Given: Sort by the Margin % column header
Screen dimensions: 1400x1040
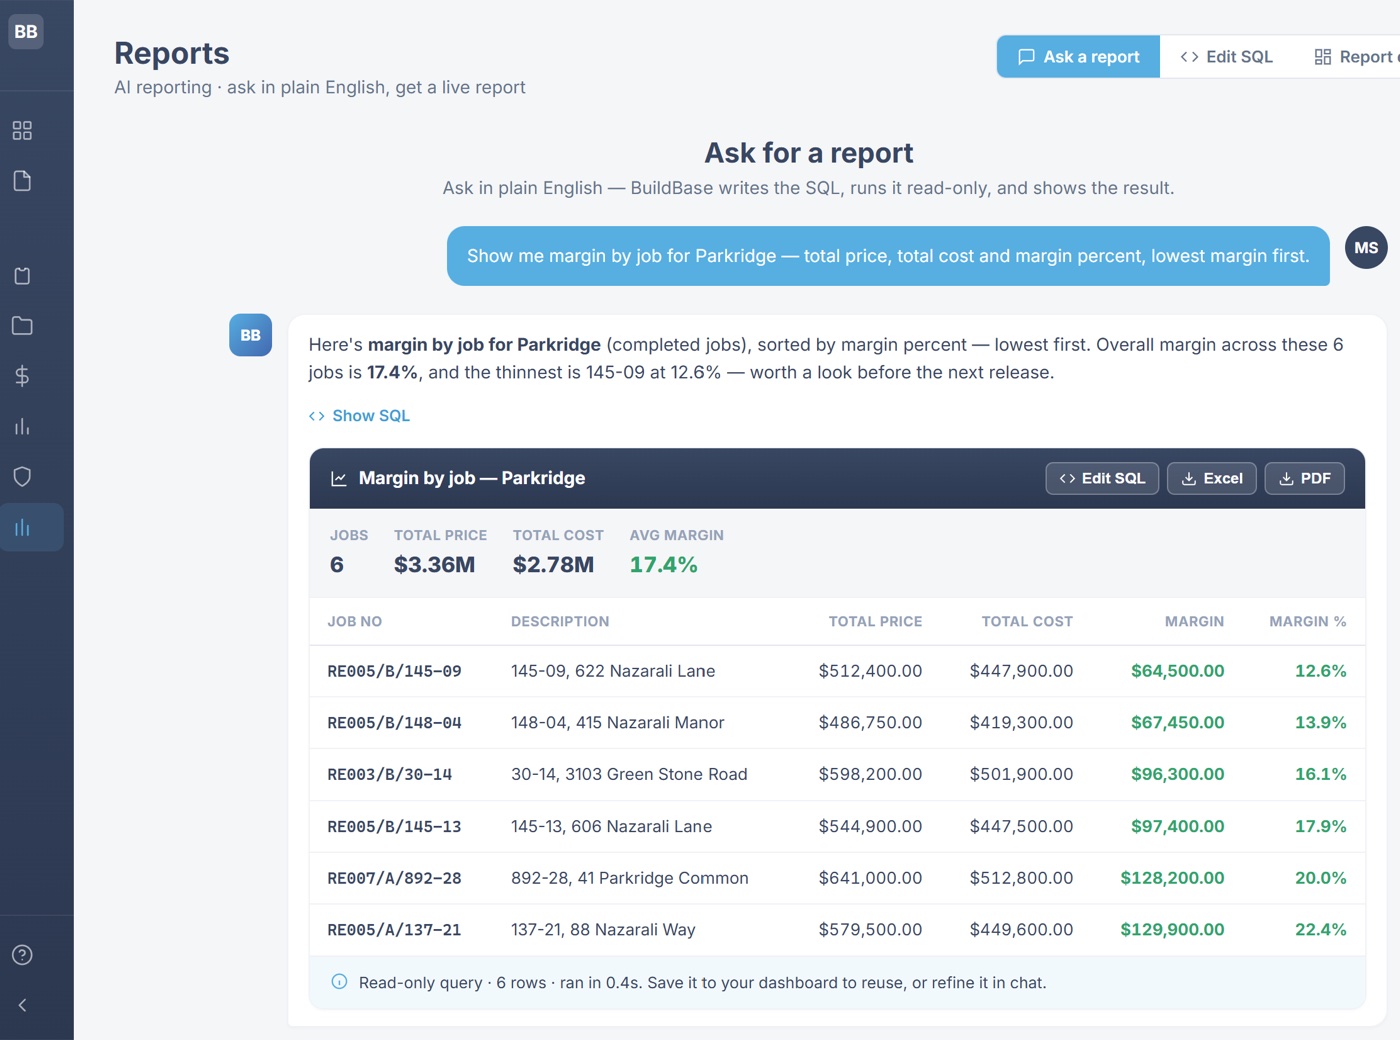Looking at the screenshot, I should pos(1307,621).
